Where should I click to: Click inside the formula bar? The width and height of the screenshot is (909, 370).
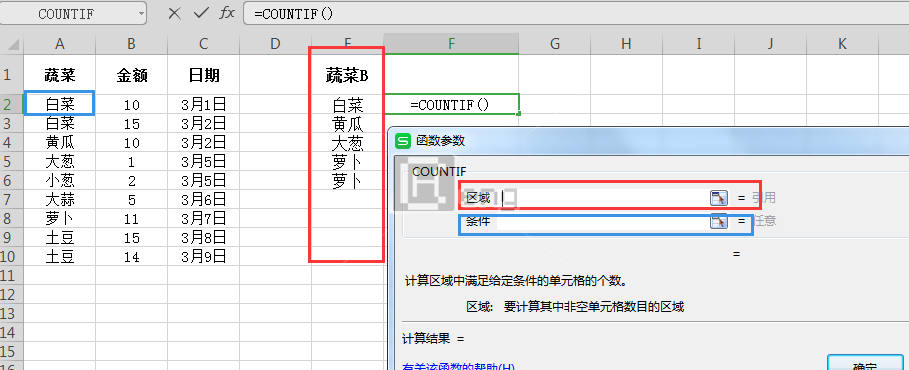click(576, 13)
